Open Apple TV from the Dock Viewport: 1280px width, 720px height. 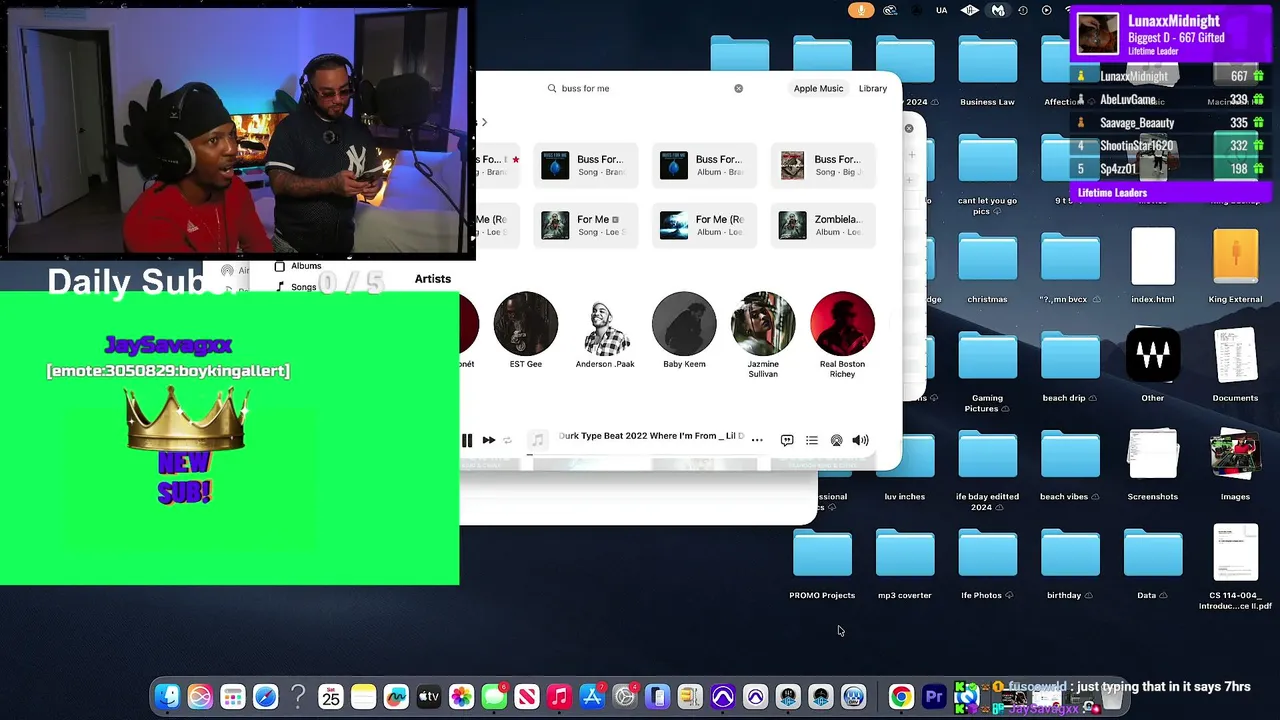(x=429, y=697)
